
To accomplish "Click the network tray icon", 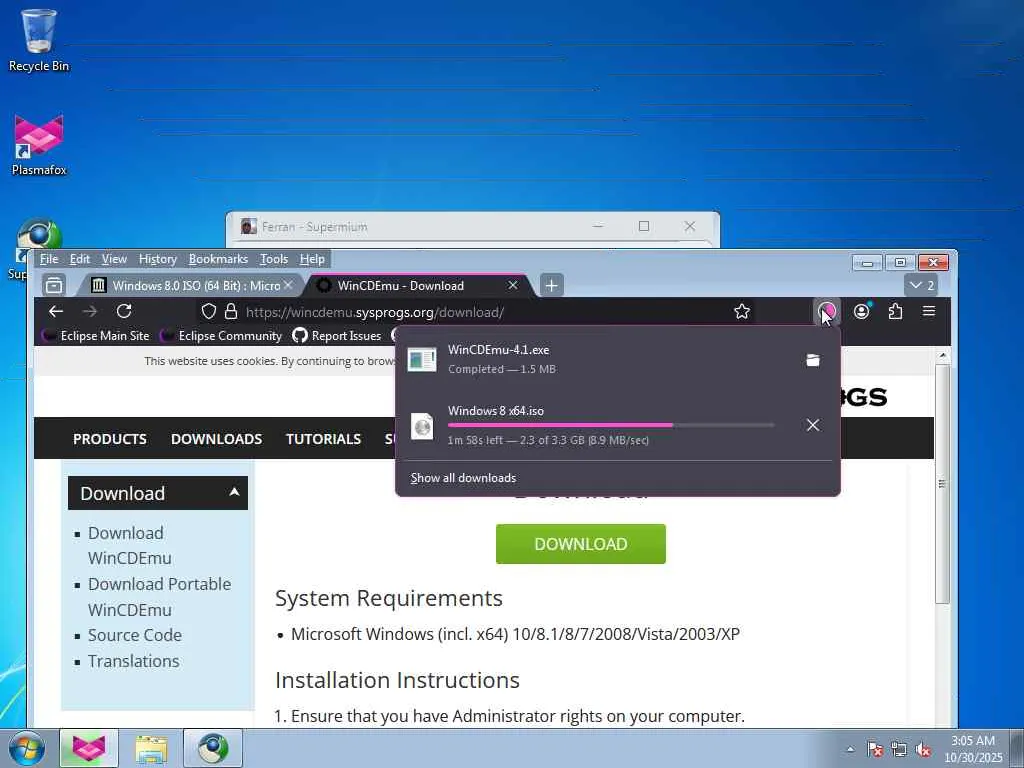I will click(x=899, y=750).
